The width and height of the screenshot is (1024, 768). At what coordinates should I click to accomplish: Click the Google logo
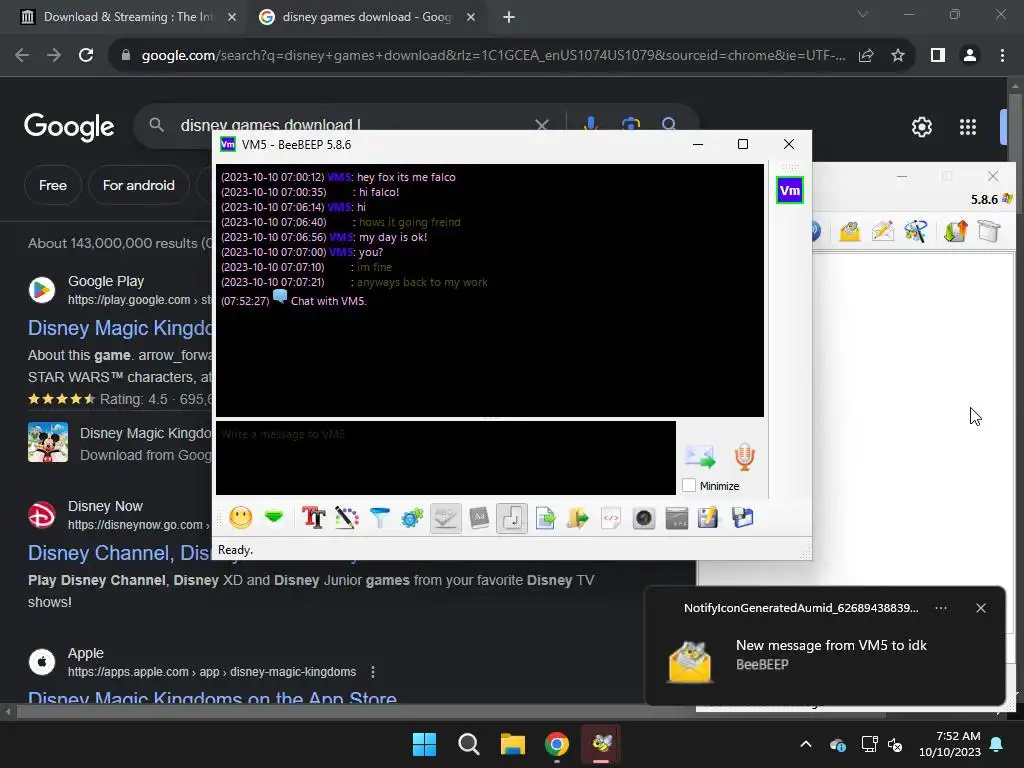pyautogui.click(x=69, y=127)
